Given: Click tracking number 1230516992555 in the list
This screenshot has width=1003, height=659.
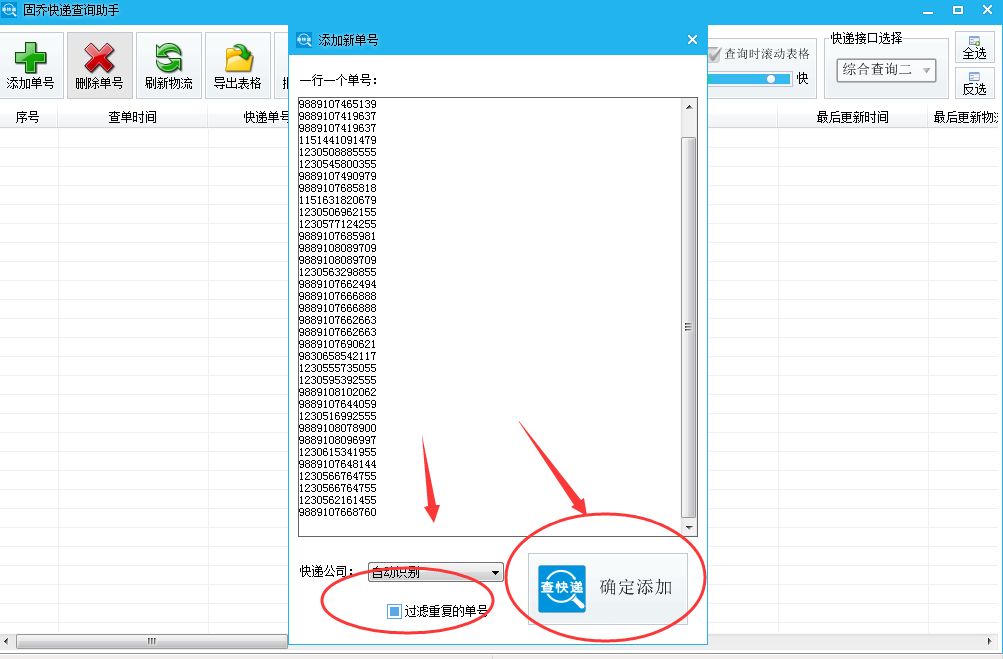Looking at the screenshot, I should (338, 416).
